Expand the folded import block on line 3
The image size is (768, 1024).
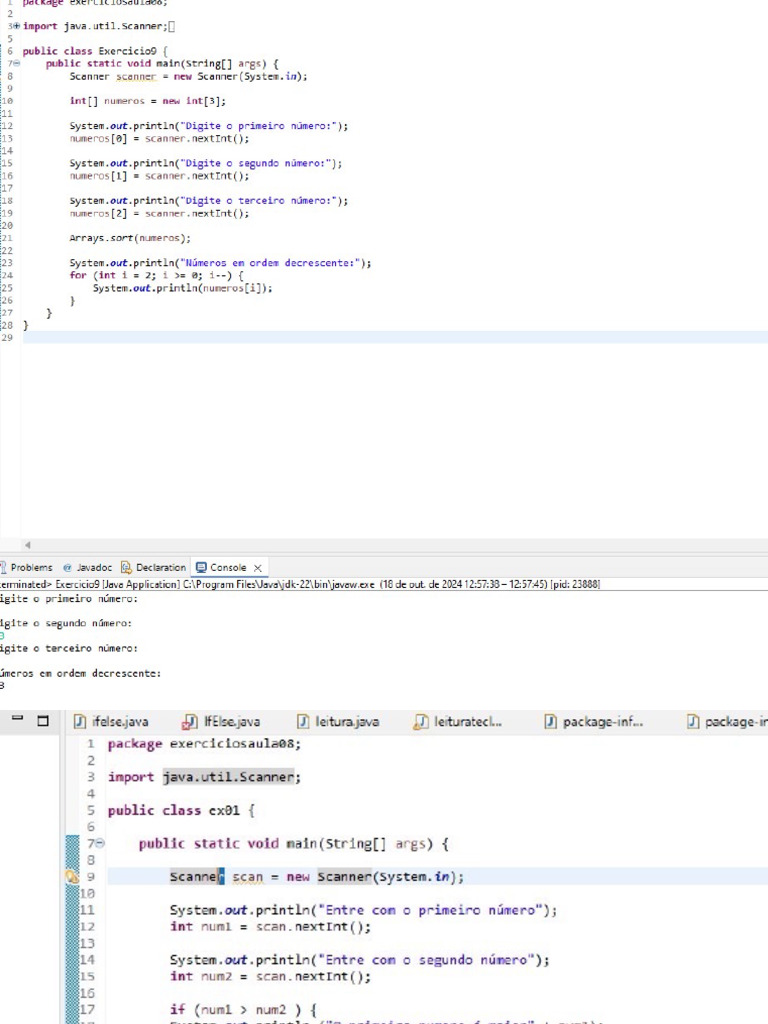(16, 25)
